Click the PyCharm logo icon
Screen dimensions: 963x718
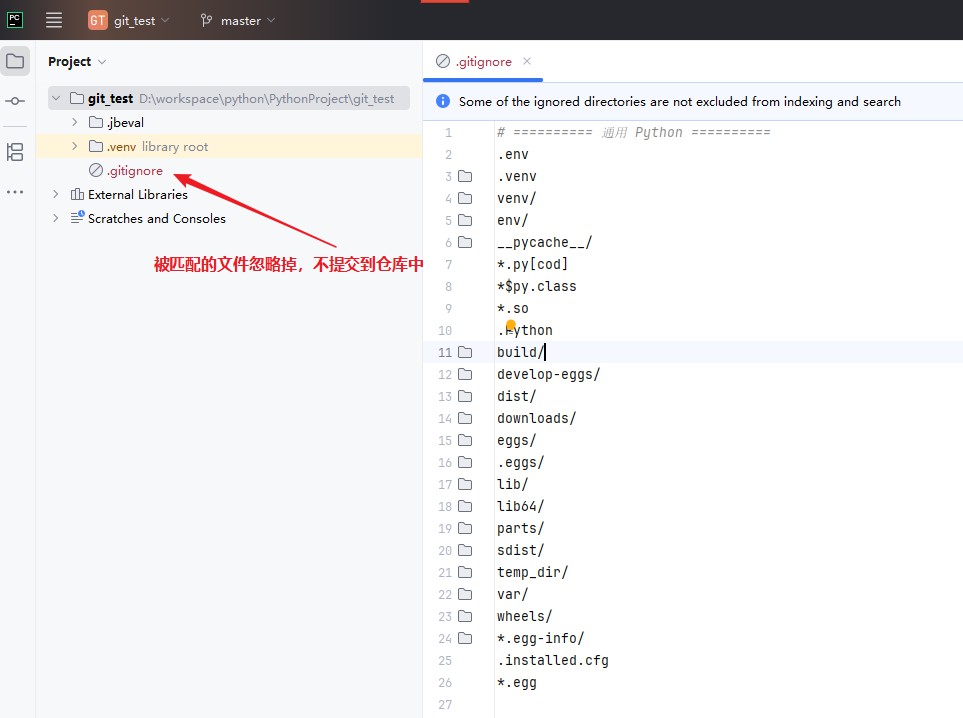(x=15, y=20)
